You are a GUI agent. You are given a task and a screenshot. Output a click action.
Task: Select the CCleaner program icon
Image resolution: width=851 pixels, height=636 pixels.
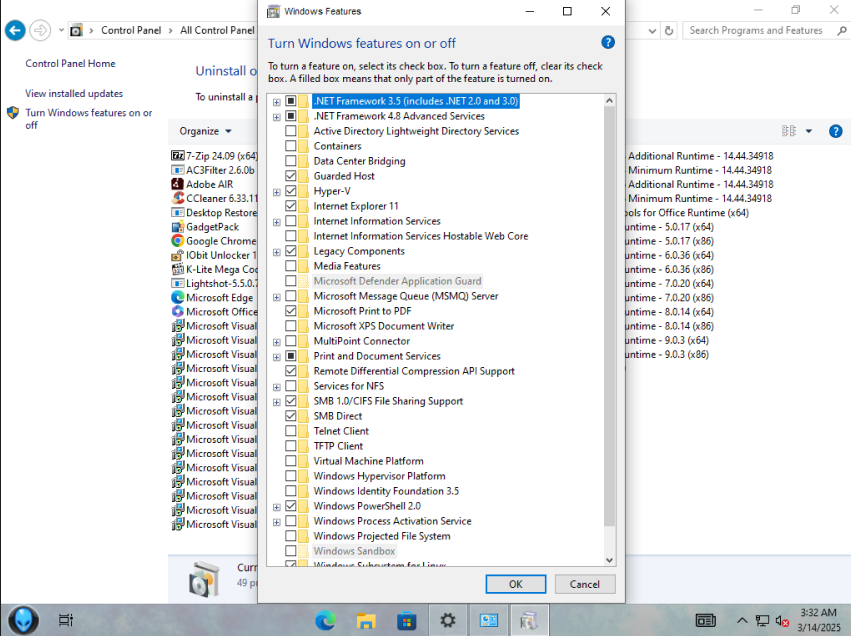[177, 198]
